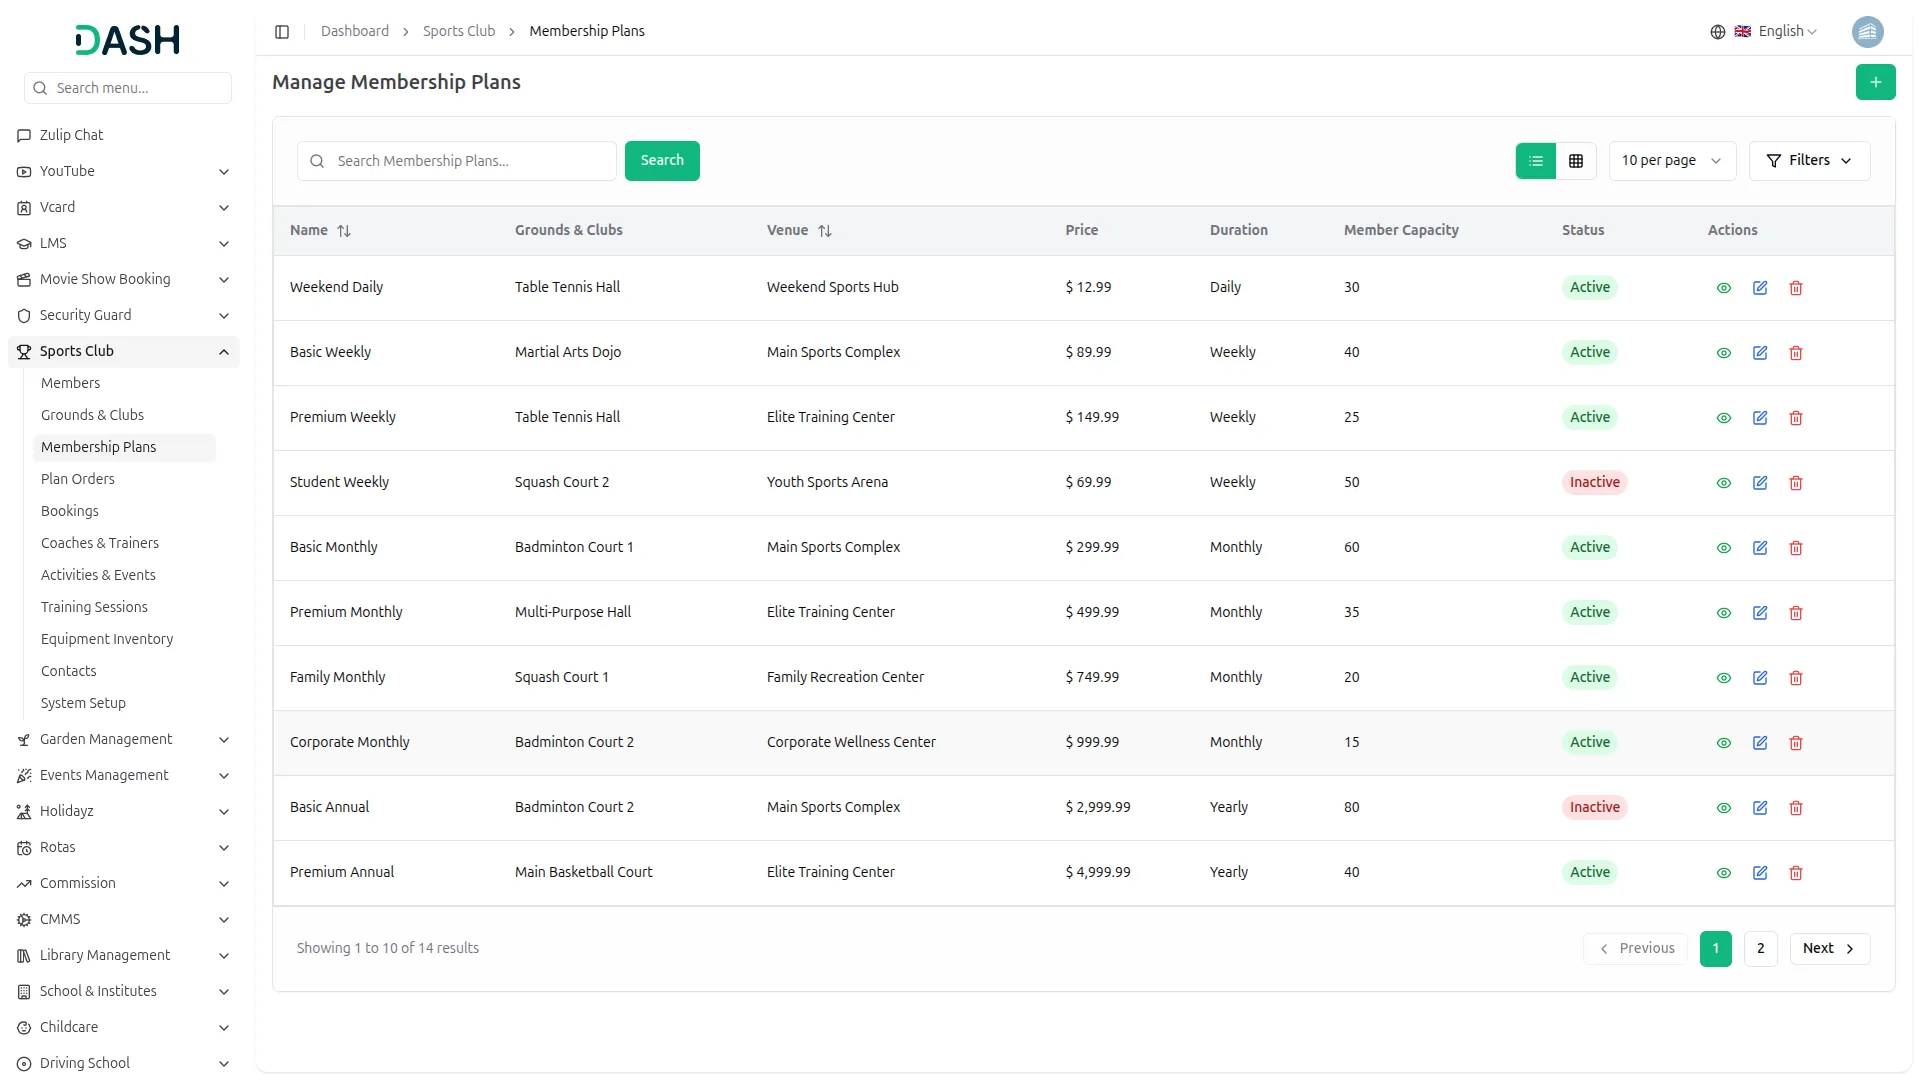
Task: Click the green add membership plan button
Action: click(1875, 82)
